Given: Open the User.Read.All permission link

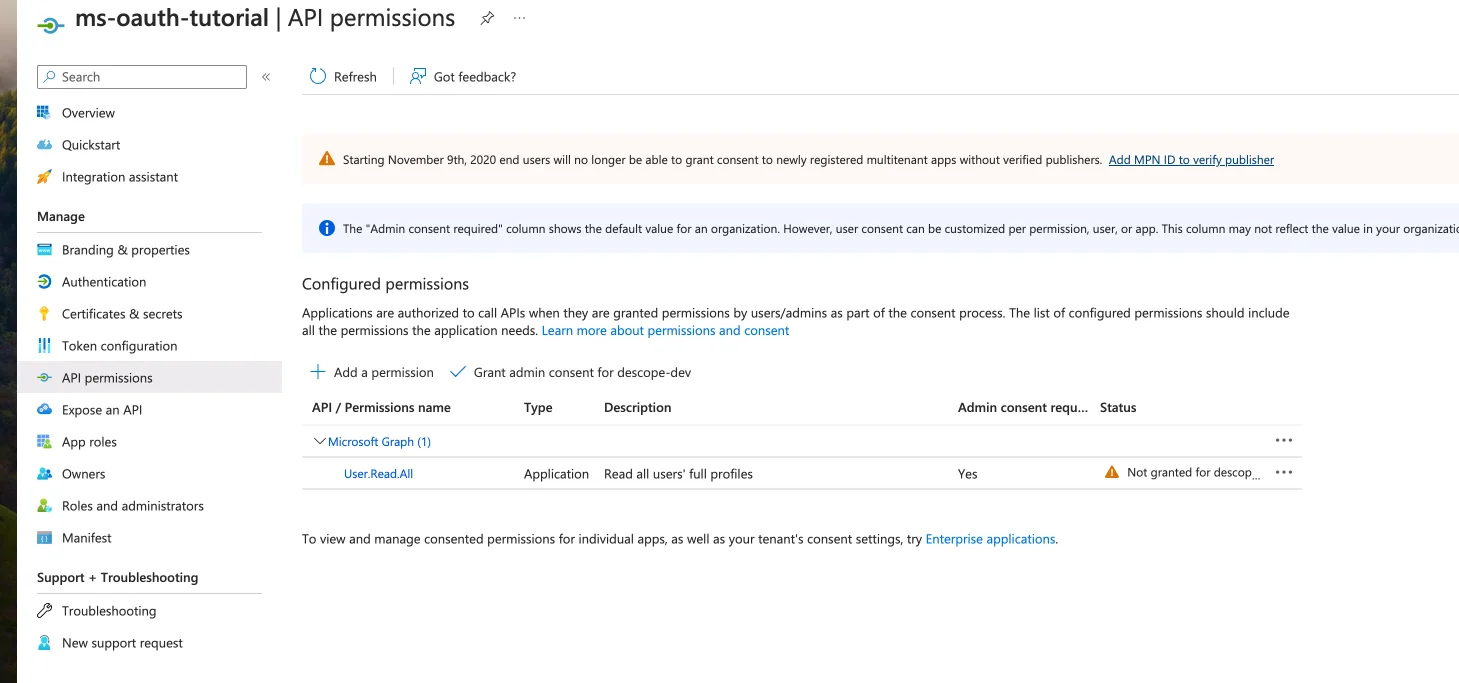Looking at the screenshot, I should 378,474.
